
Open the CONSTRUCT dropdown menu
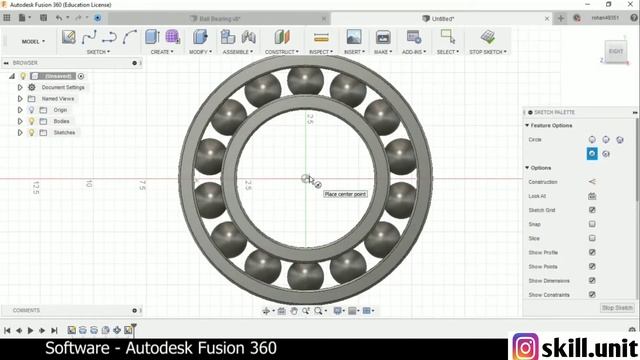[x=282, y=52]
